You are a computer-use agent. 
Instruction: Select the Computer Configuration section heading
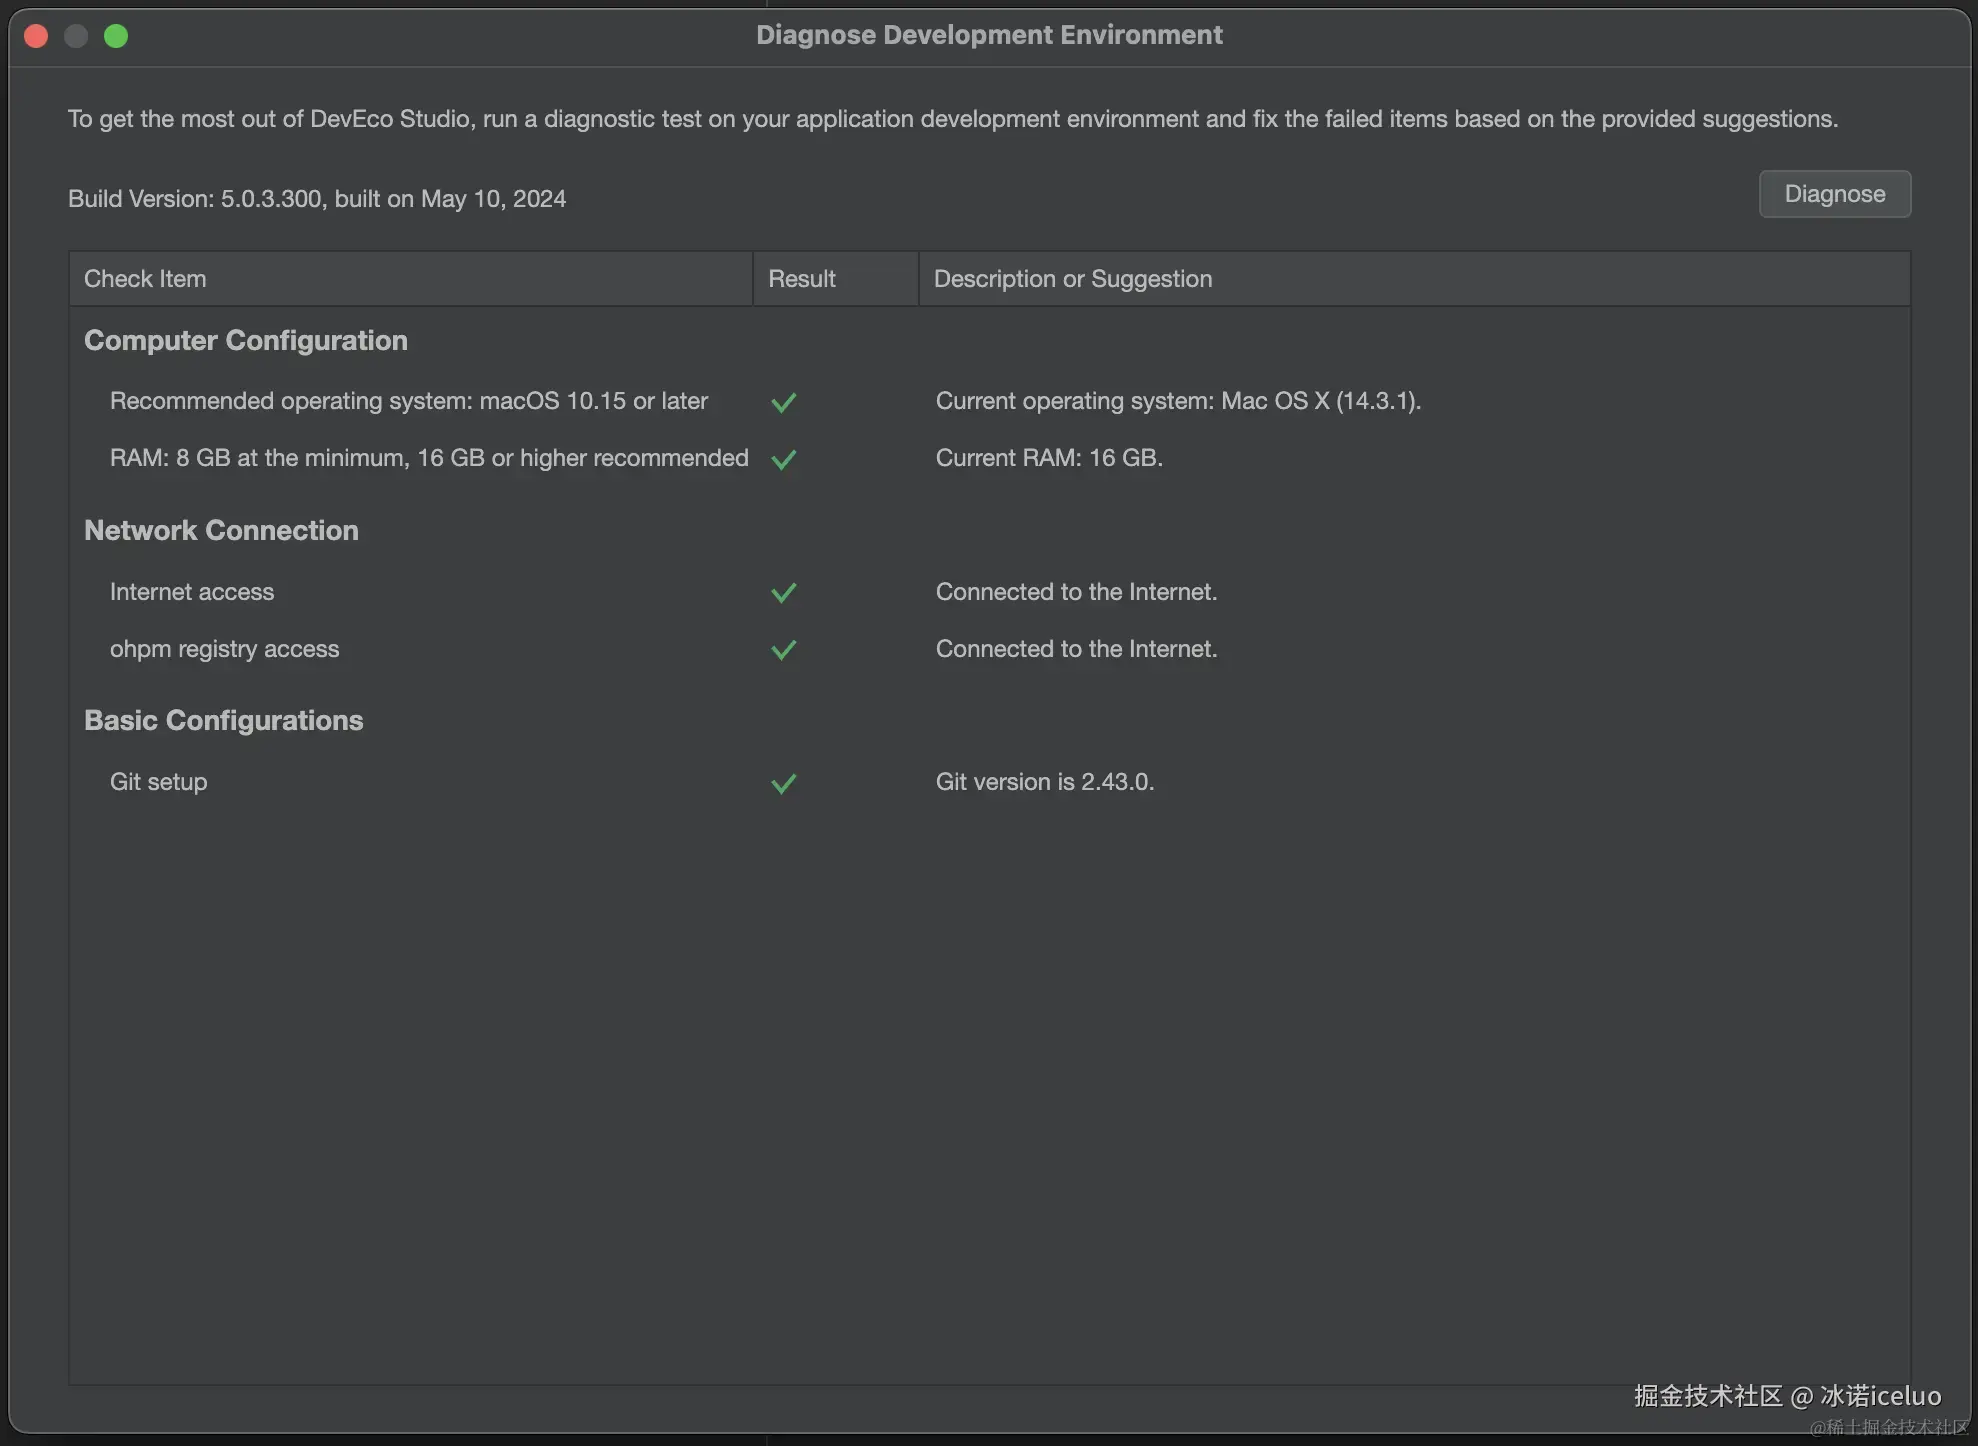pos(246,341)
